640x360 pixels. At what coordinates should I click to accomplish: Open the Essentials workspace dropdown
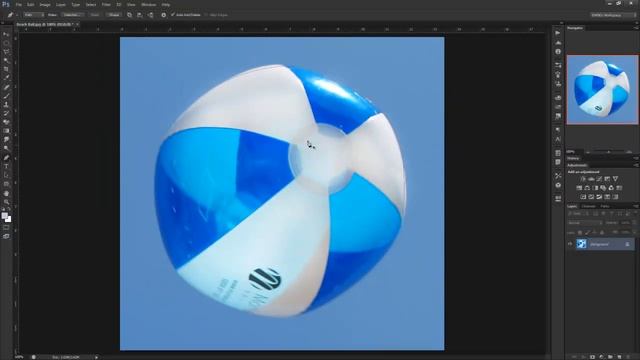click(613, 15)
